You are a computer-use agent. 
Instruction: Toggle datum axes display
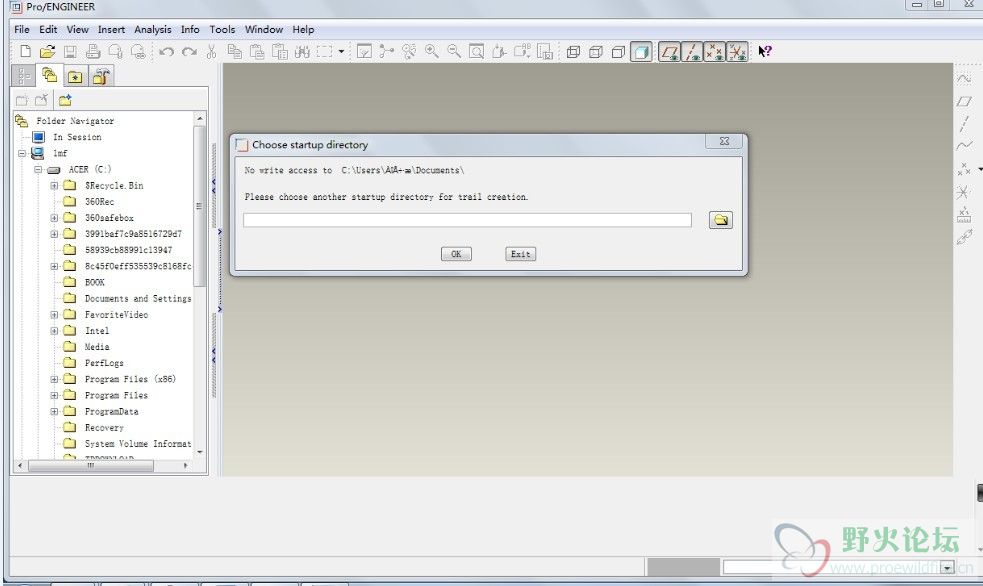tap(692, 52)
